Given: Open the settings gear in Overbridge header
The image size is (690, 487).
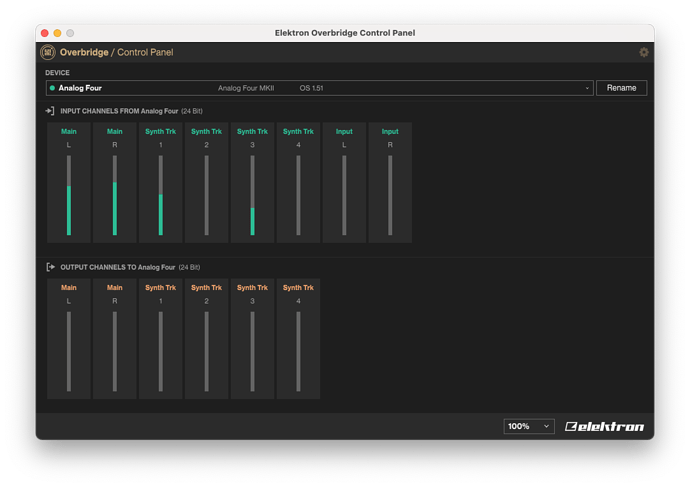Looking at the screenshot, I should coord(643,52).
